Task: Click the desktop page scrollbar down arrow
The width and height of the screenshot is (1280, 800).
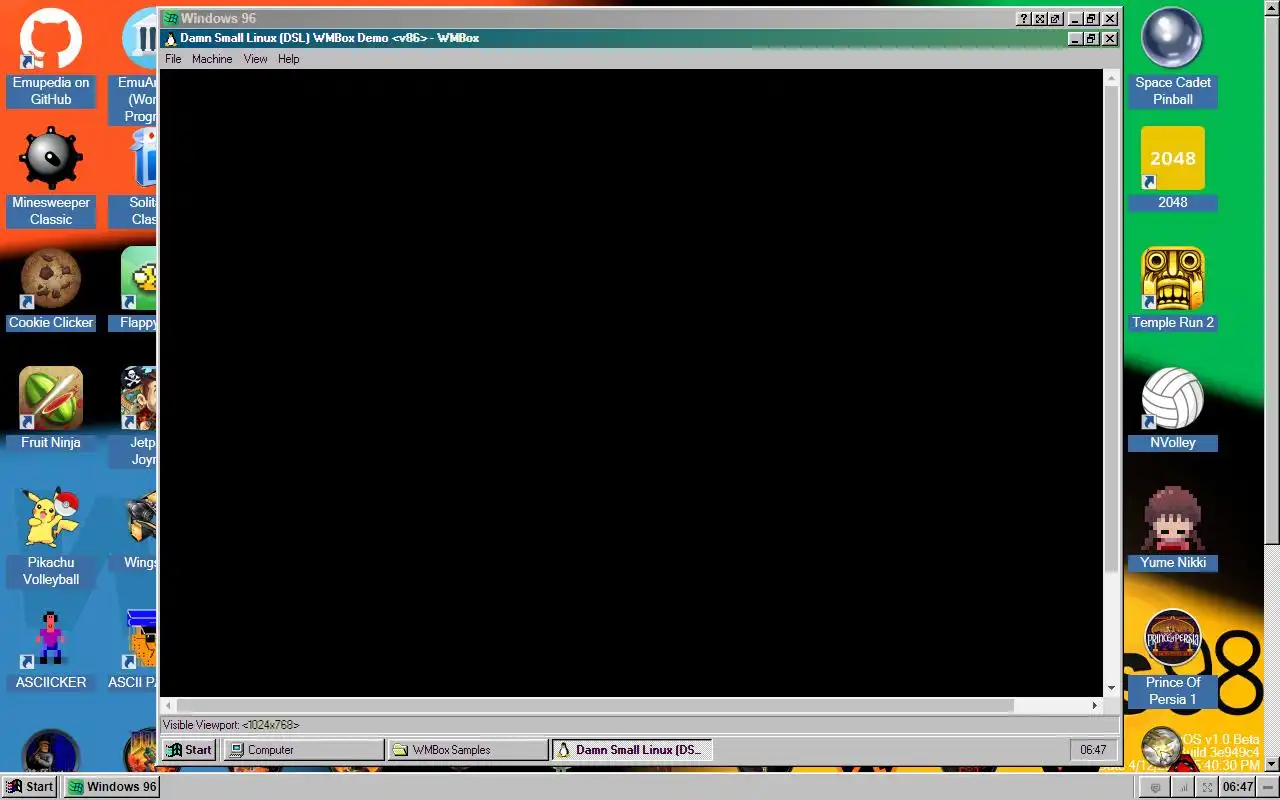Action: tap(1271, 764)
